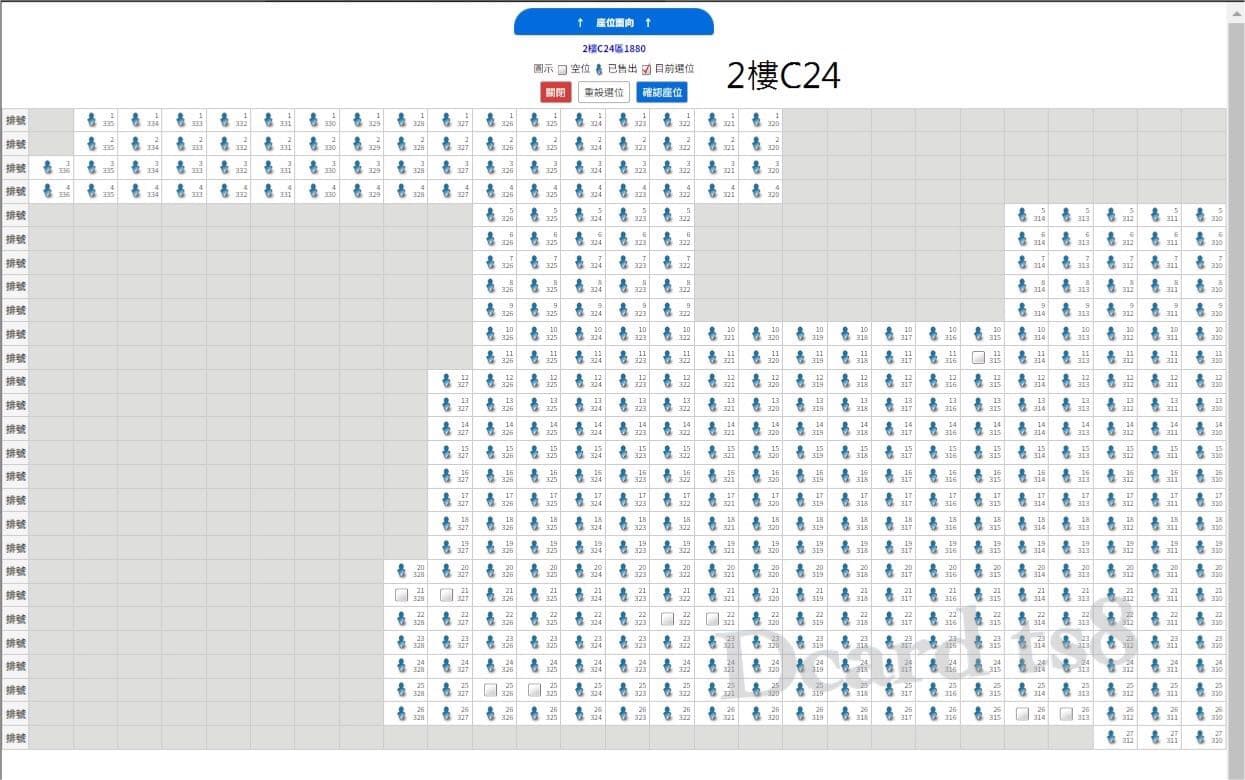Choose empty seat row 26 number 313
This screenshot has height=780, width=1245.
pos(1066,714)
